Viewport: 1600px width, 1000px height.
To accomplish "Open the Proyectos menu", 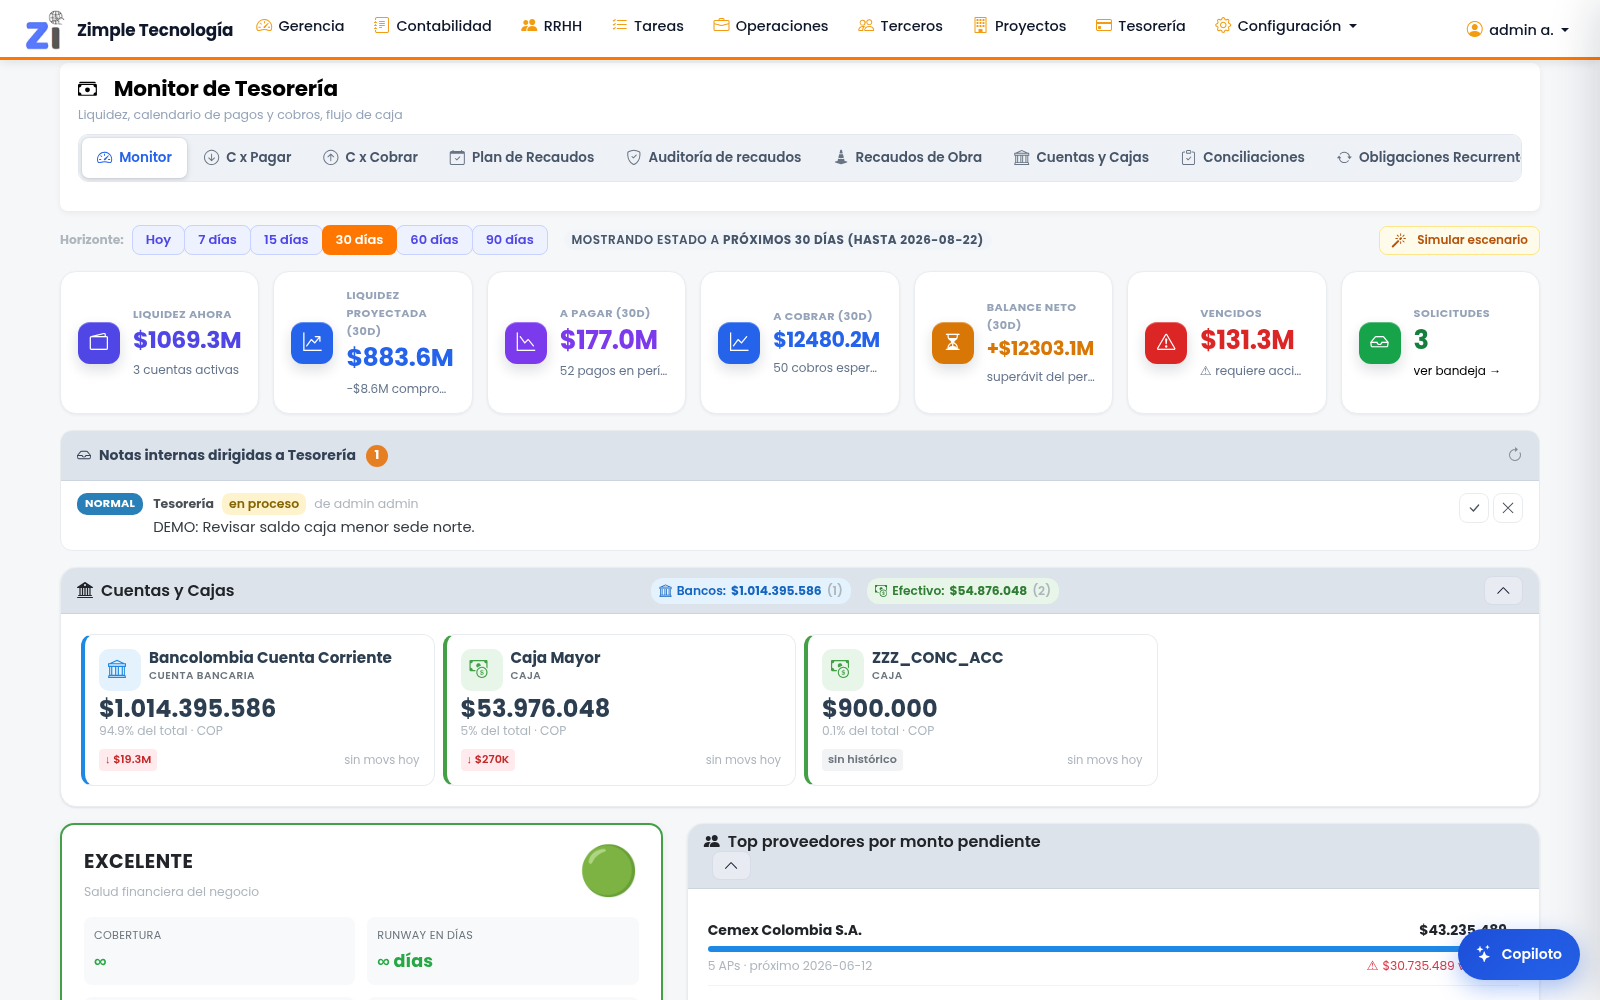I will 1019,26.
